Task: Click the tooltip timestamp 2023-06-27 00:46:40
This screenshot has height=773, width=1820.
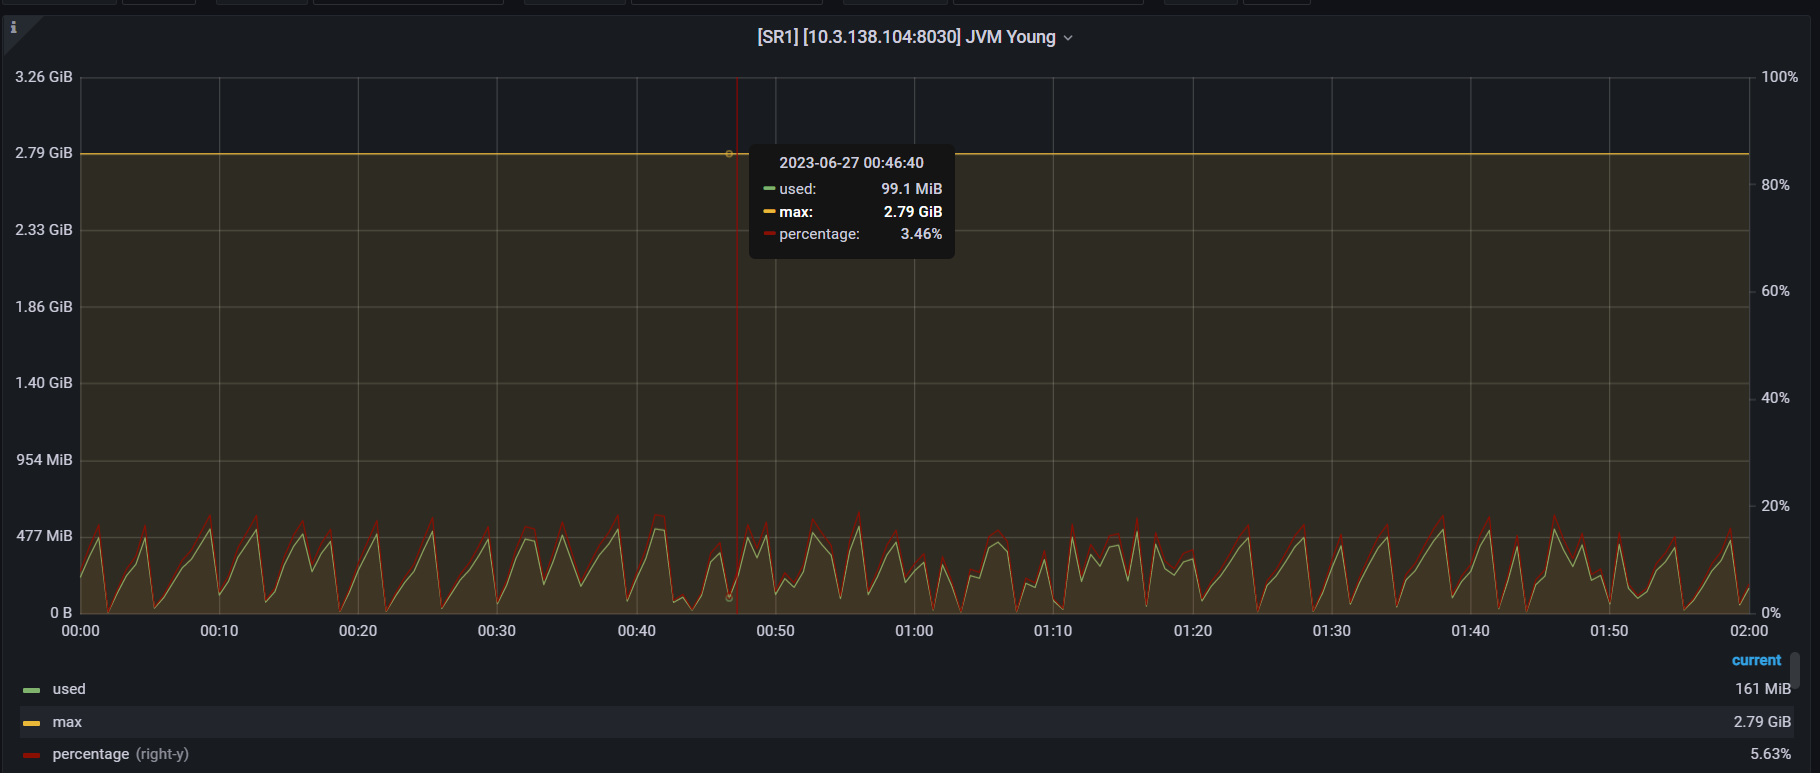Action: tap(851, 163)
